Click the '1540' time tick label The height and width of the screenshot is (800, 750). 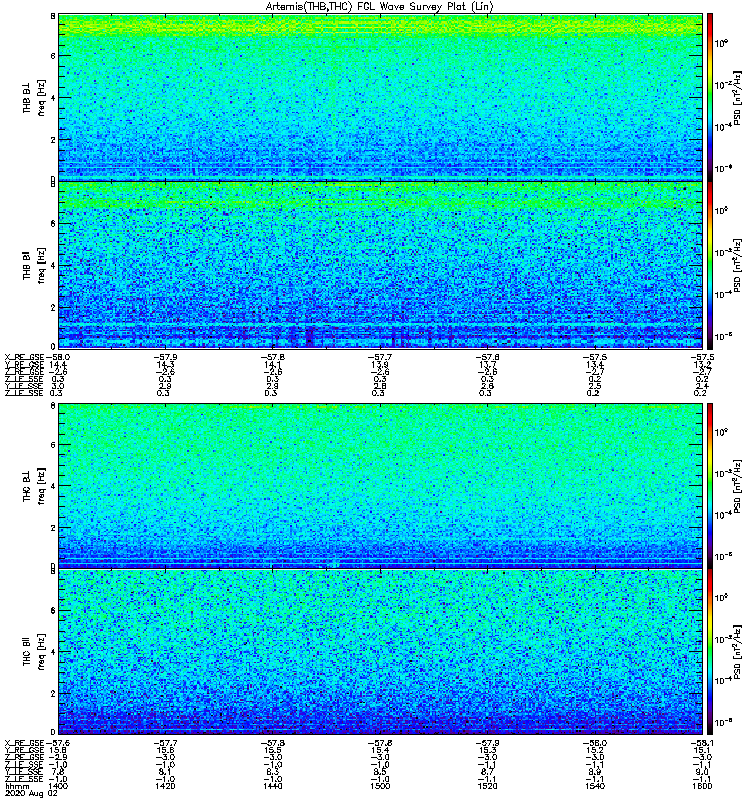(x=595, y=786)
